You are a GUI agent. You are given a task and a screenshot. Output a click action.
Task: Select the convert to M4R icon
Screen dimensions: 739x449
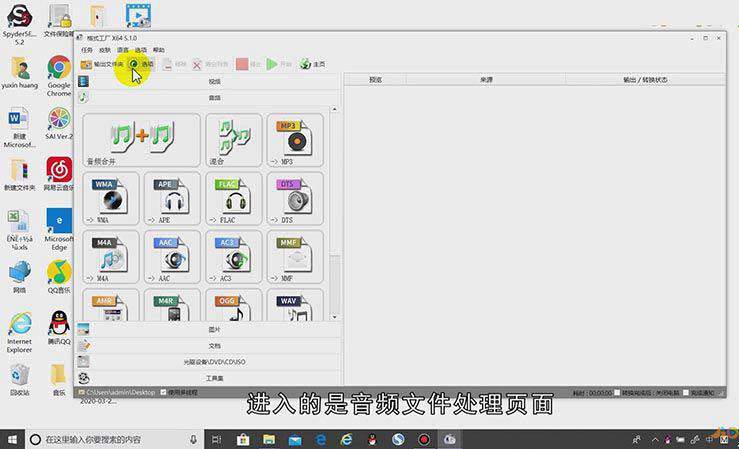pos(172,305)
